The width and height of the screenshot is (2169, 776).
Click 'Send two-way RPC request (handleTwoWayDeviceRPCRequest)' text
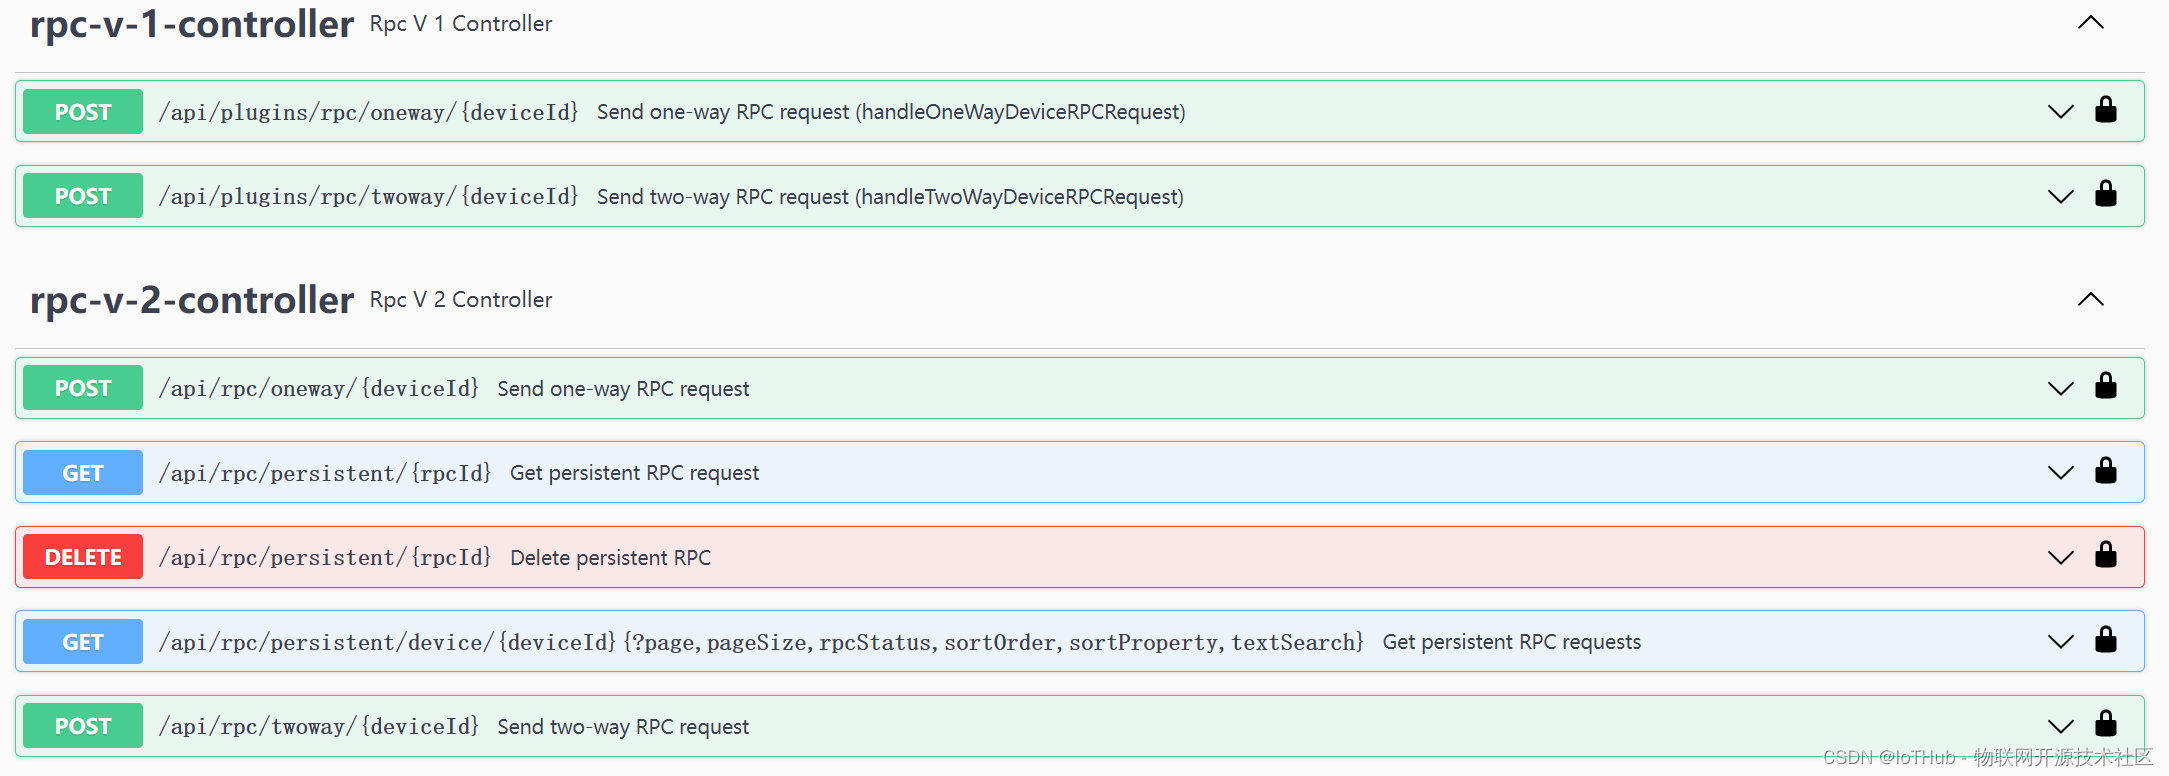click(x=890, y=196)
